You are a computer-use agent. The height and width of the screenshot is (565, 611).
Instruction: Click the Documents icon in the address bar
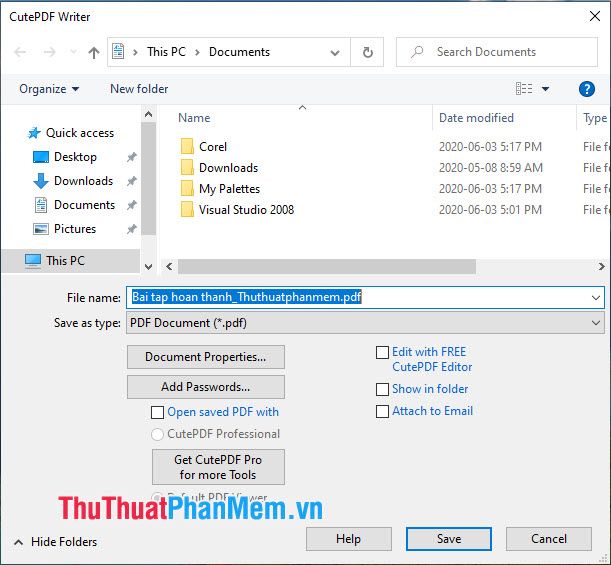(x=118, y=51)
